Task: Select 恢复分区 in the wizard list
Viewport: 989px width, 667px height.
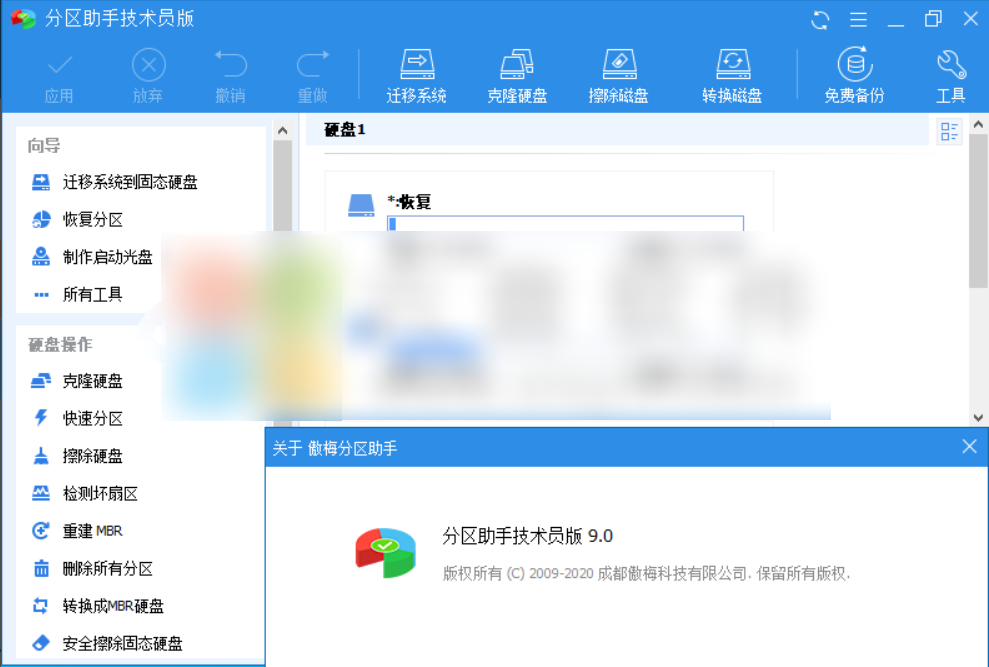Action: (93, 220)
